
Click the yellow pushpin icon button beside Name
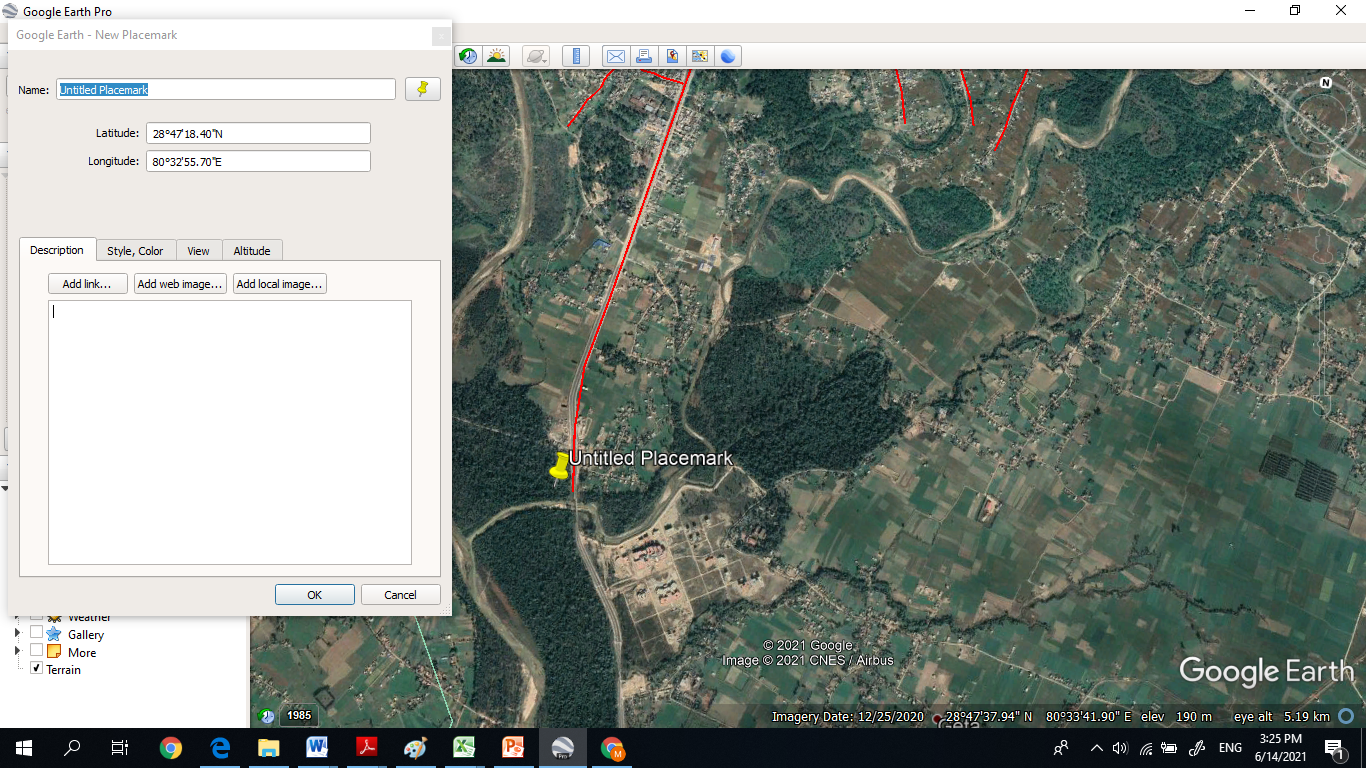423,89
